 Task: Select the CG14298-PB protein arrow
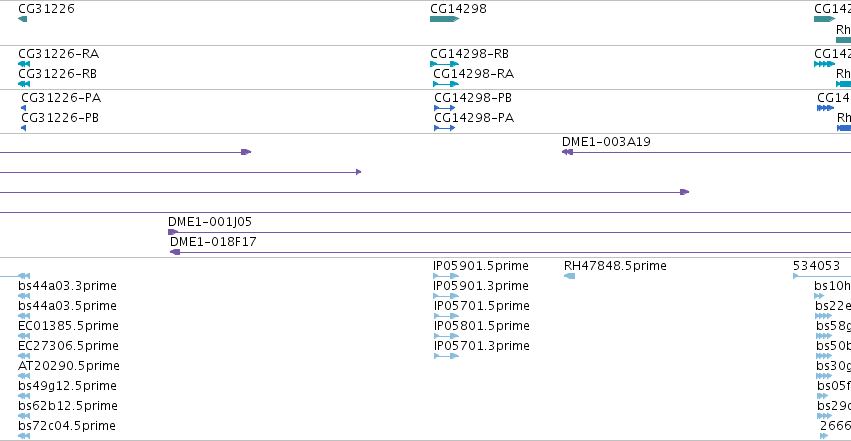point(444,108)
